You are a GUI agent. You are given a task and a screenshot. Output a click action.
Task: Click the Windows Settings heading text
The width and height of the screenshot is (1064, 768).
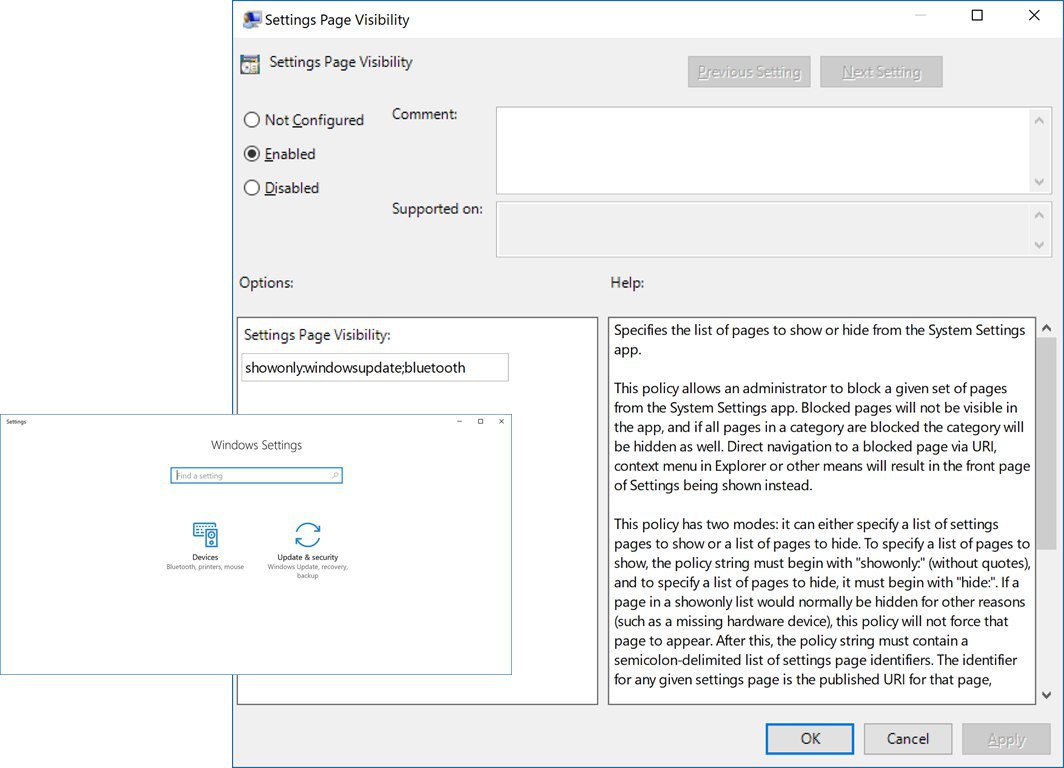pos(256,445)
